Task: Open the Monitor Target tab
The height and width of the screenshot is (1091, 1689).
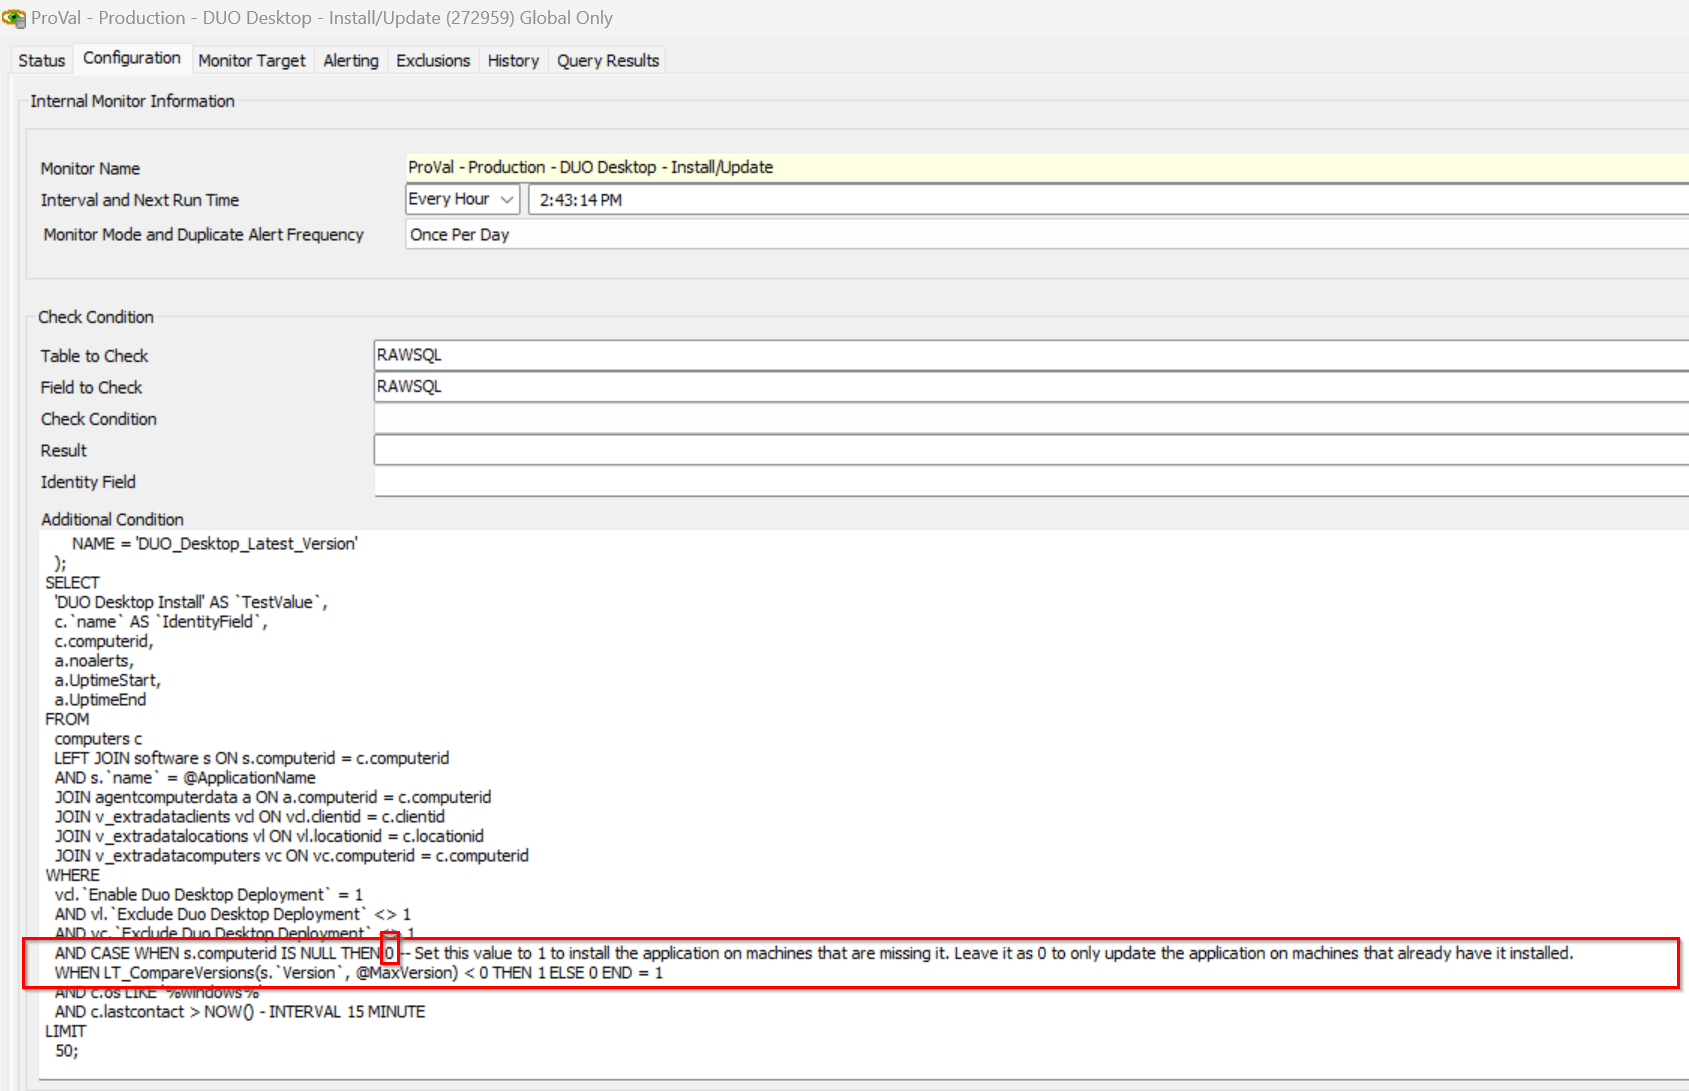Action: pyautogui.click(x=252, y=60)
